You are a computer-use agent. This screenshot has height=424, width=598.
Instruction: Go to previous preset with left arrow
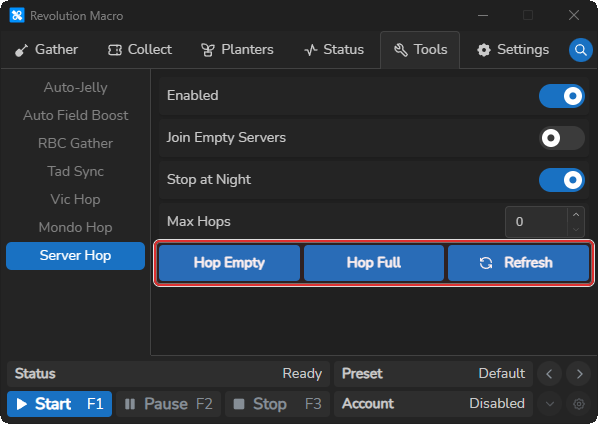point(549,374)
